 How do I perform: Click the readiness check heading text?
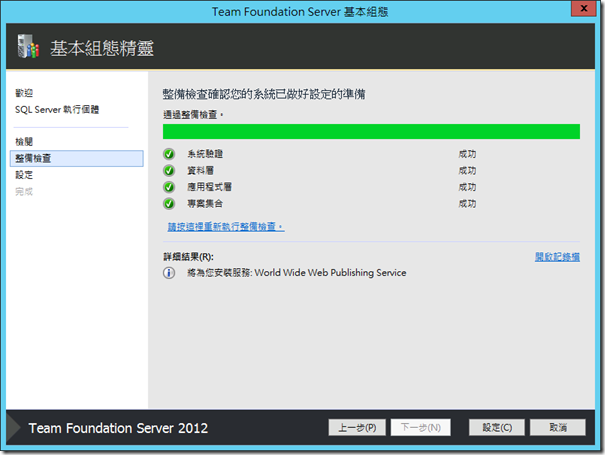point(264,94)
